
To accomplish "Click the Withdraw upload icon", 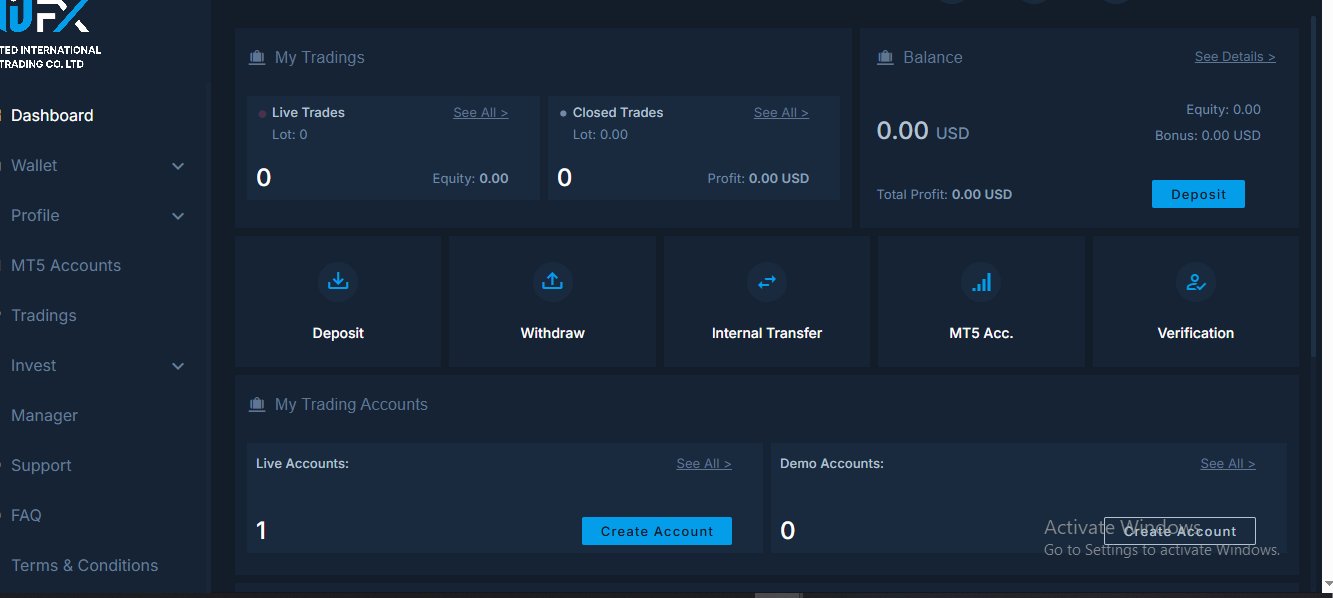I will [552, 282].
